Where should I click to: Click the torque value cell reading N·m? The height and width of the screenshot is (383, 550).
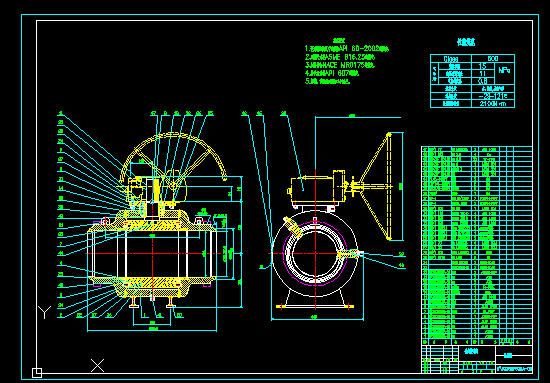(x=493, y=103)
